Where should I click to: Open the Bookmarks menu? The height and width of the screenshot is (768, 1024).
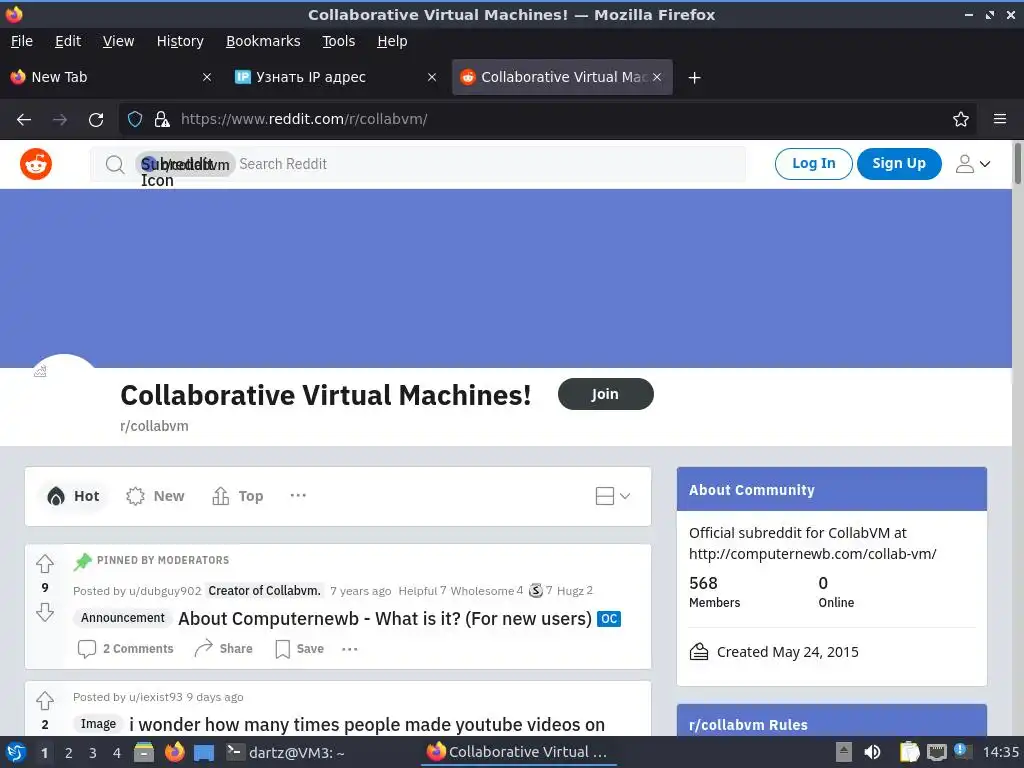(263, 41)
